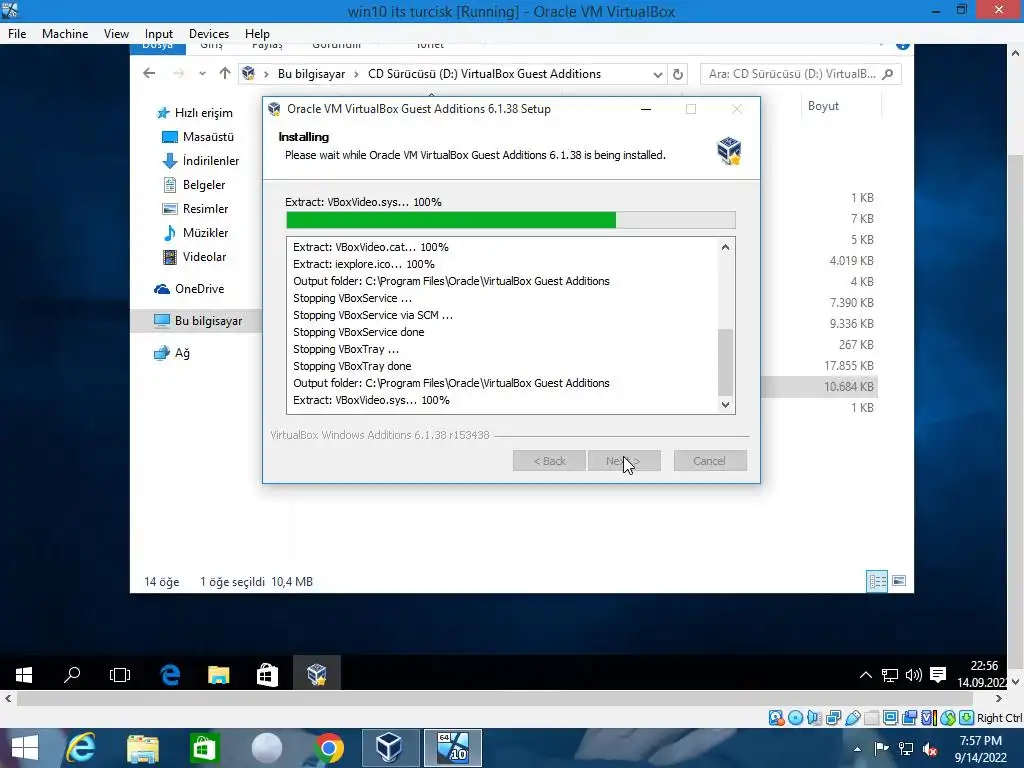The image size is (1024, 768).
Task: Click the white sphere icon on host taskbar
Action: [266, 748]
